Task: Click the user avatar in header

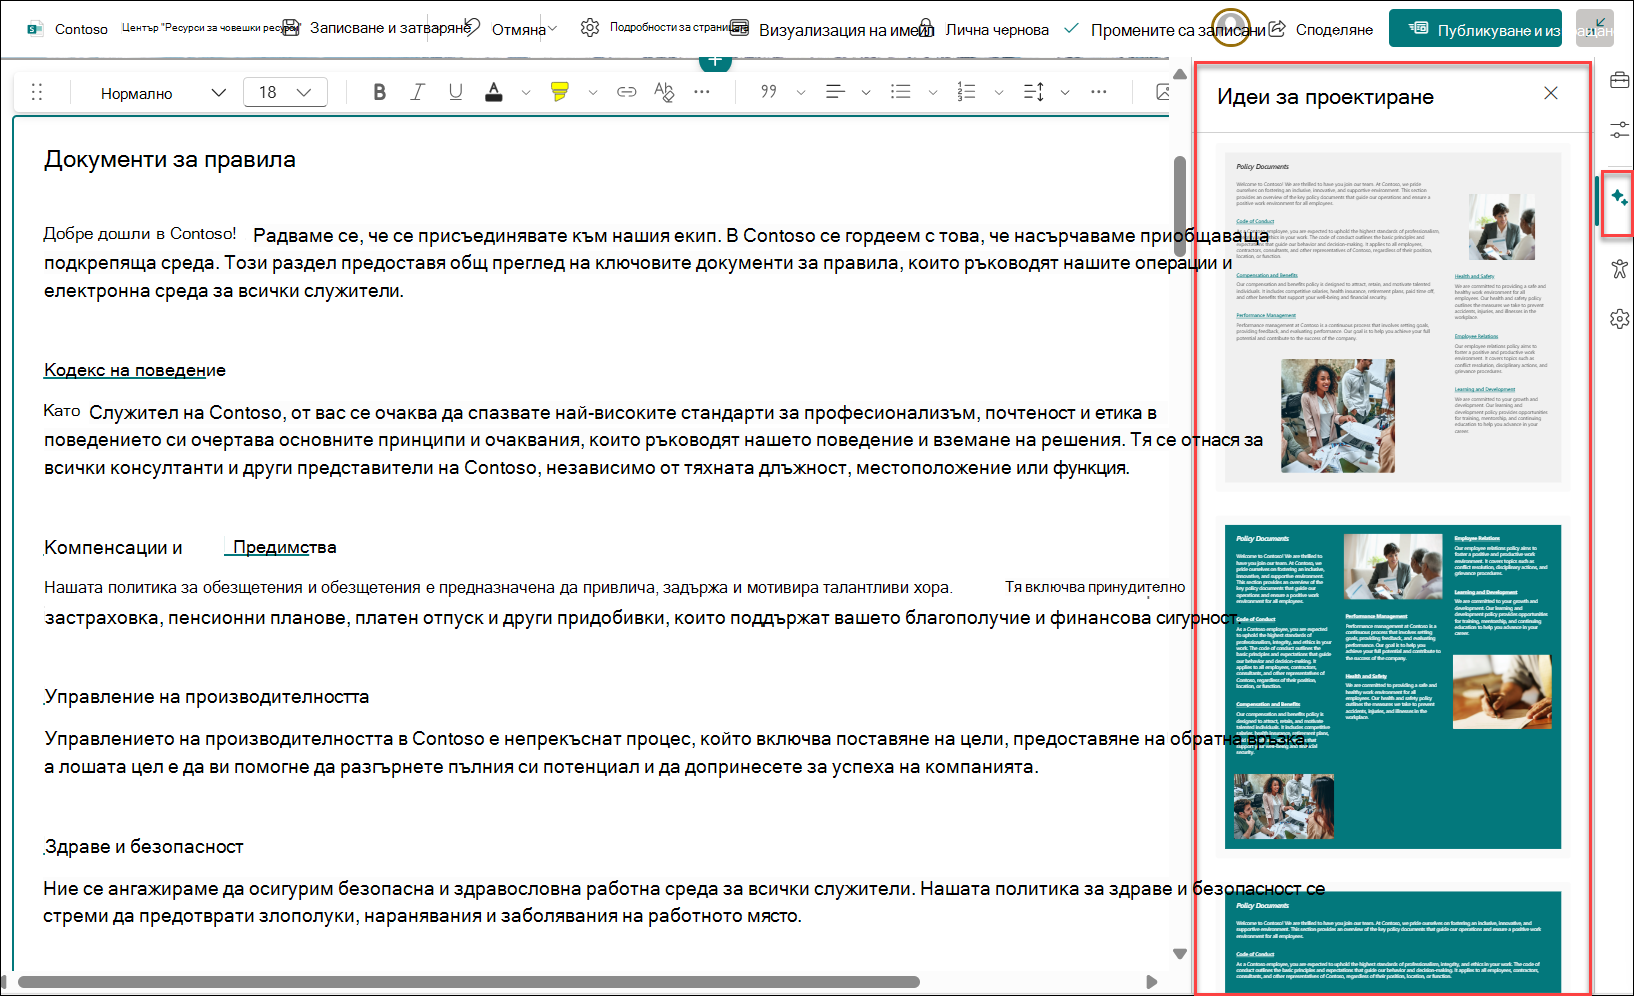Action: (1231, 27)
